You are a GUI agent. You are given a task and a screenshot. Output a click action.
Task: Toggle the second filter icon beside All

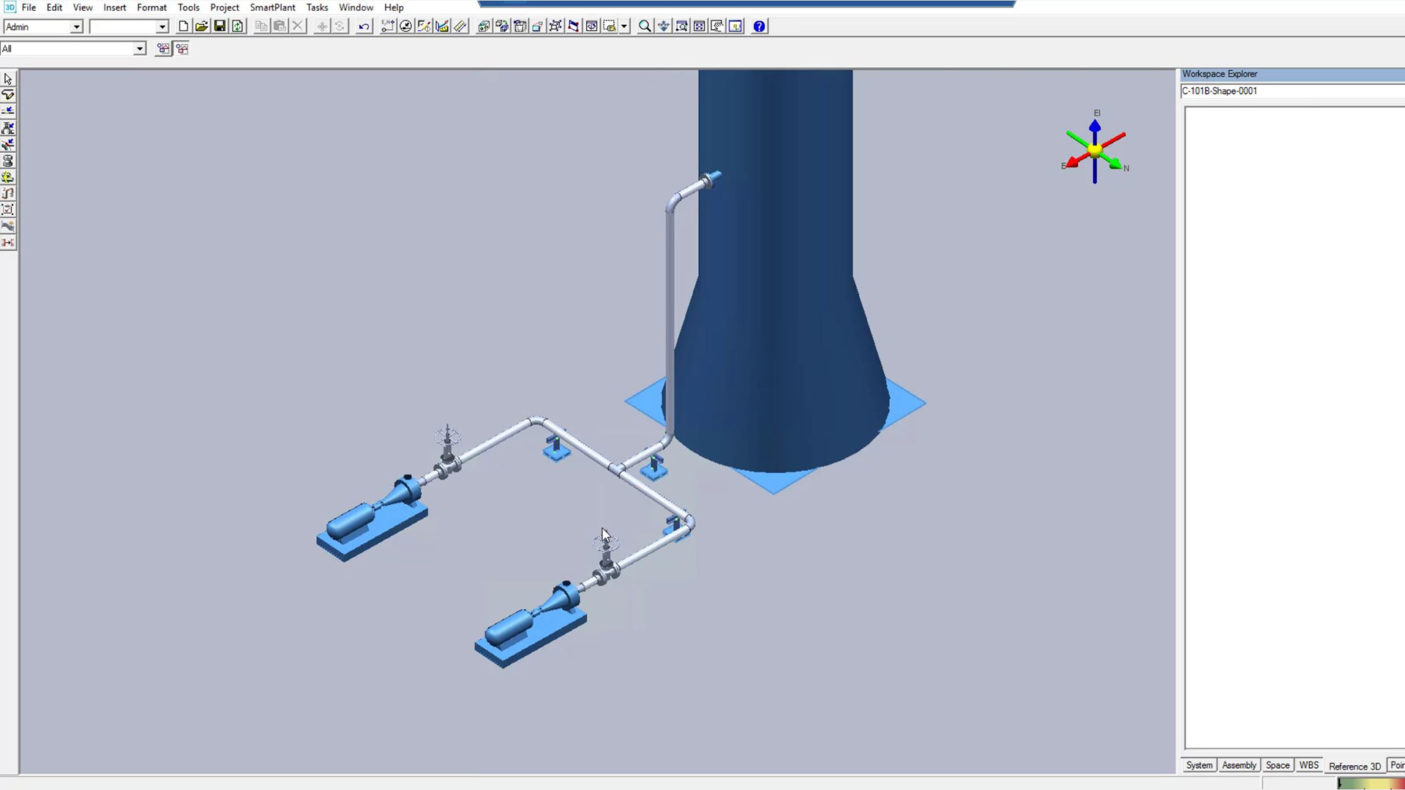click(182, 49)
